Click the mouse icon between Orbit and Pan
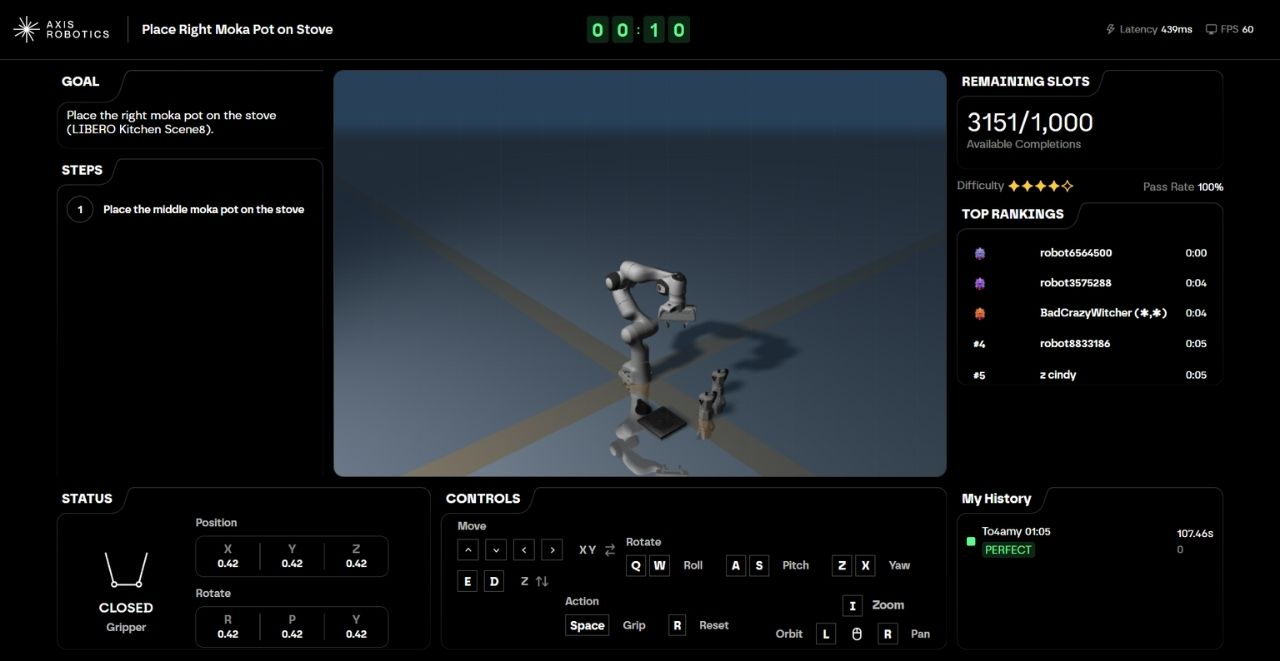This screenshot has height=661, width=1280. coord(856,634)
